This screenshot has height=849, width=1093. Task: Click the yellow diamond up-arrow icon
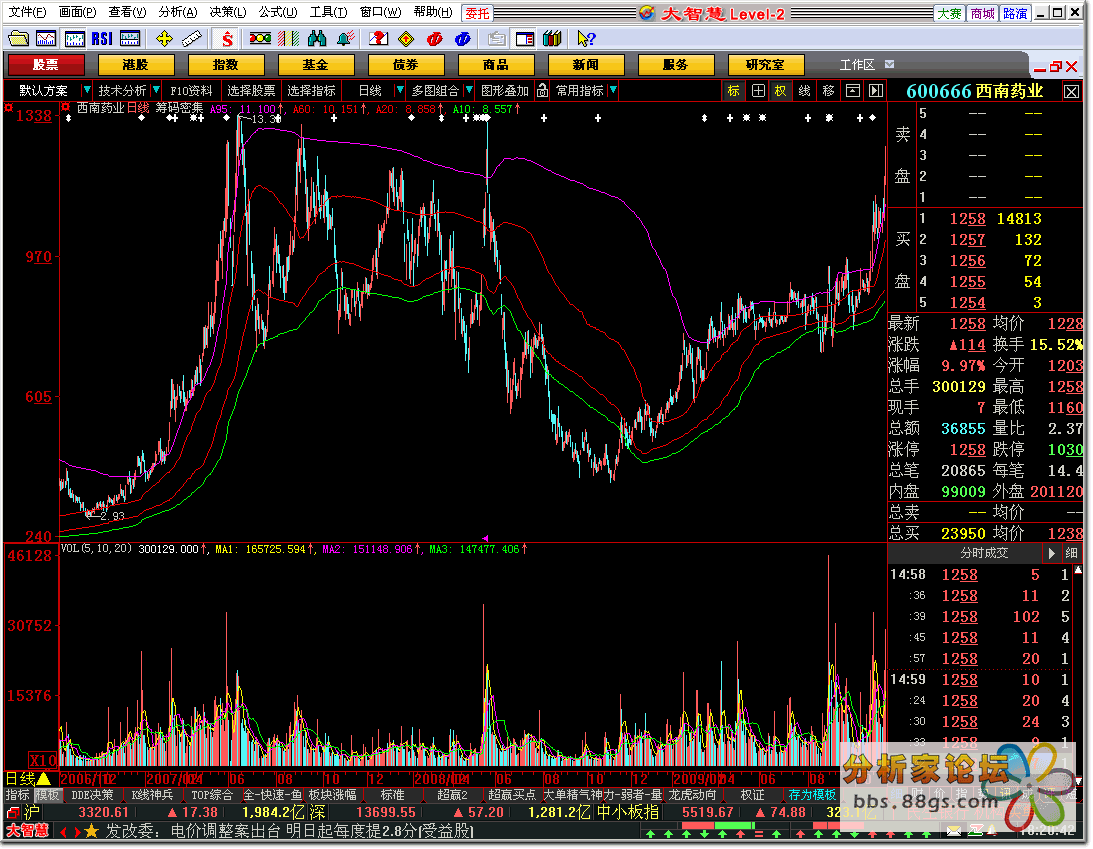[406, 39]
